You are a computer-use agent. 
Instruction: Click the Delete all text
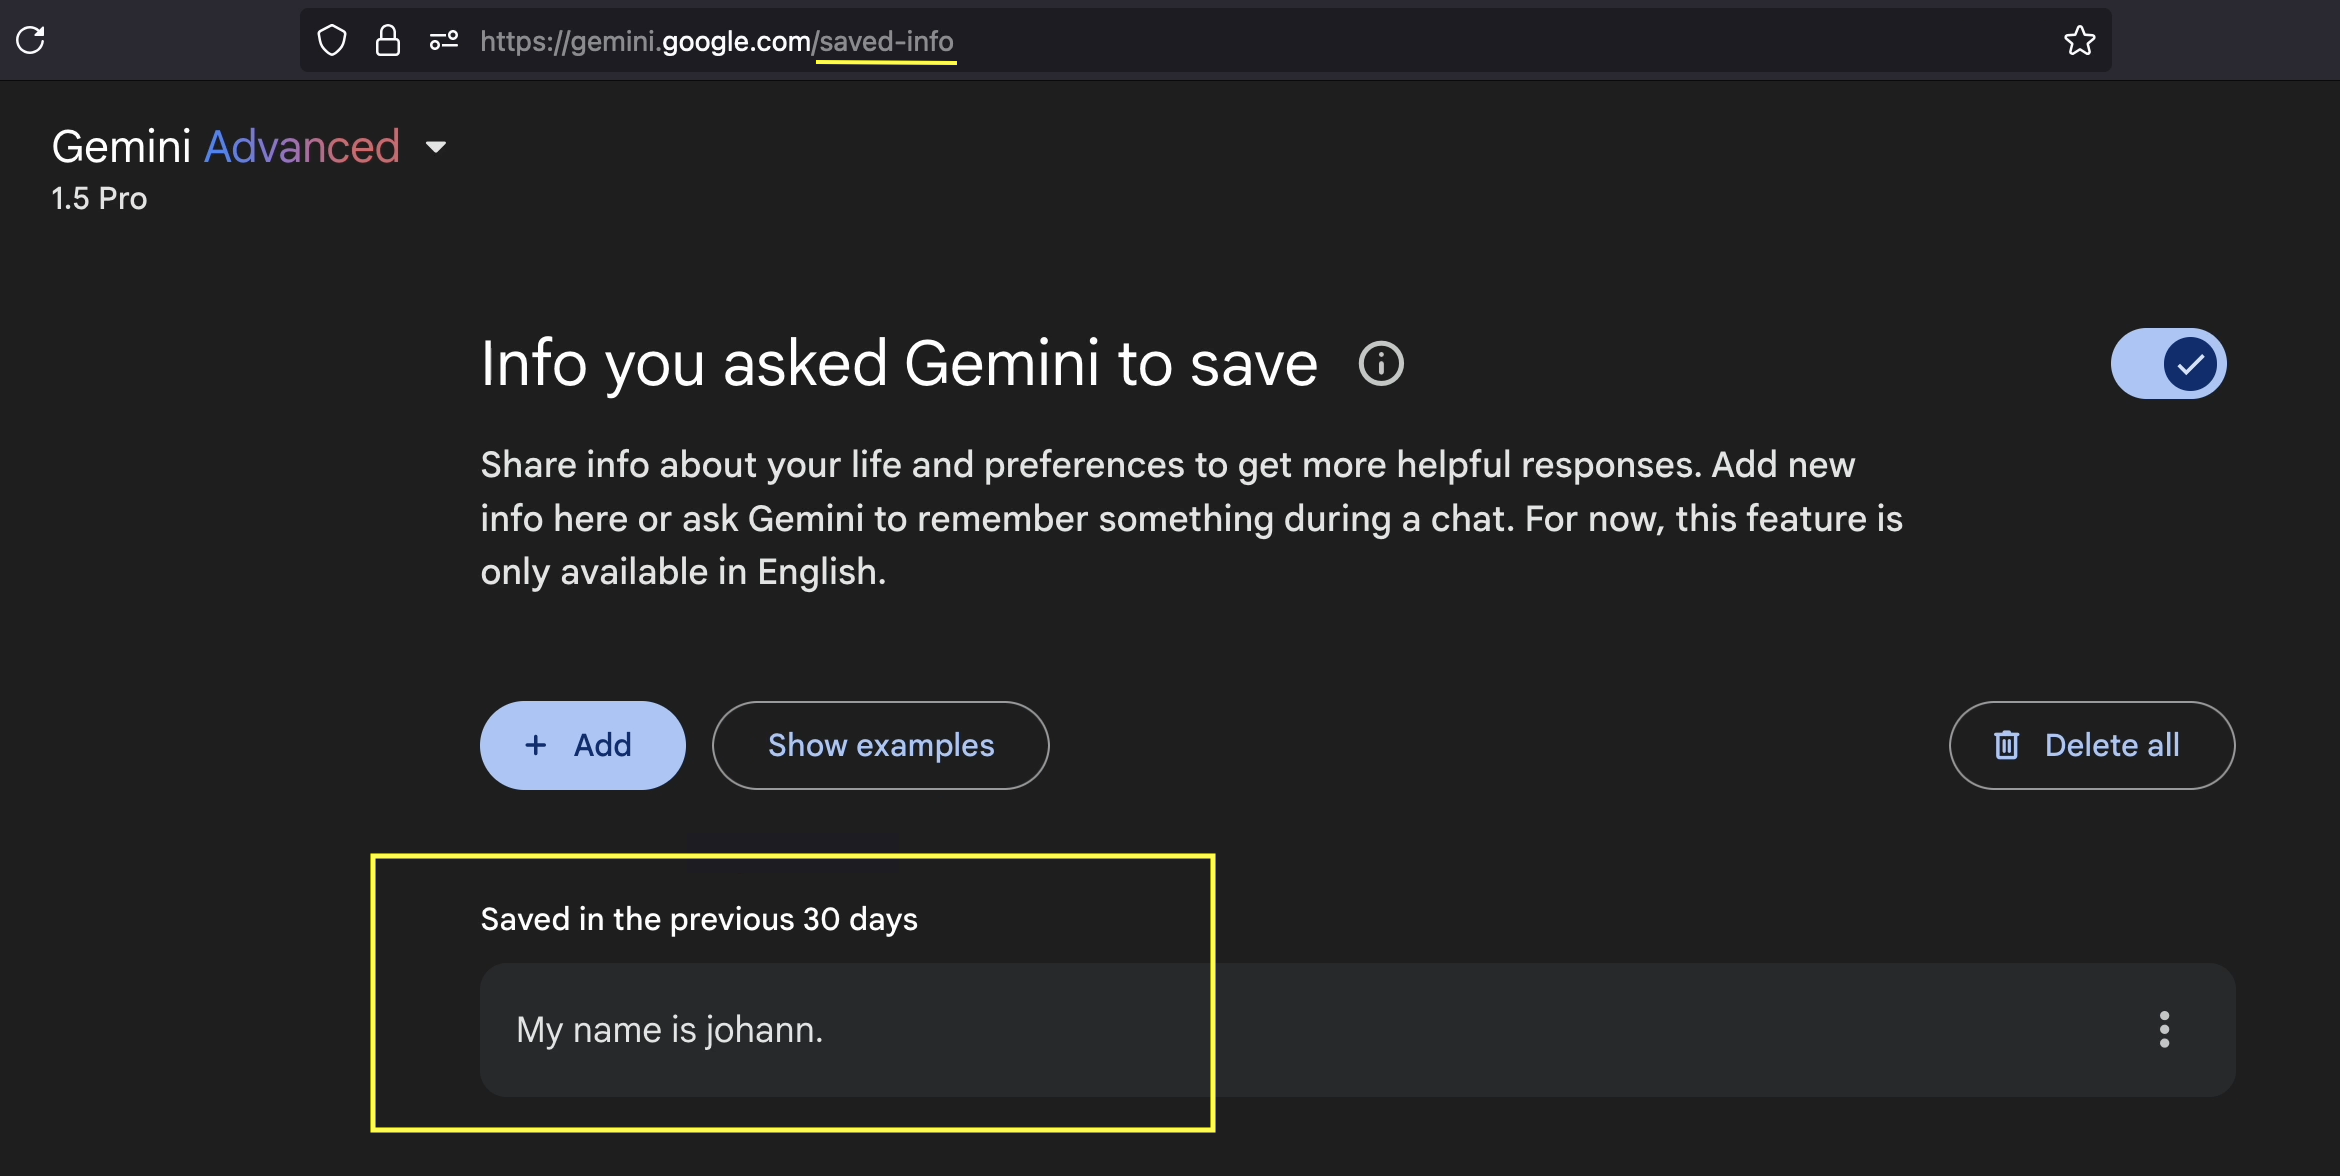[x=2112, y=745]
